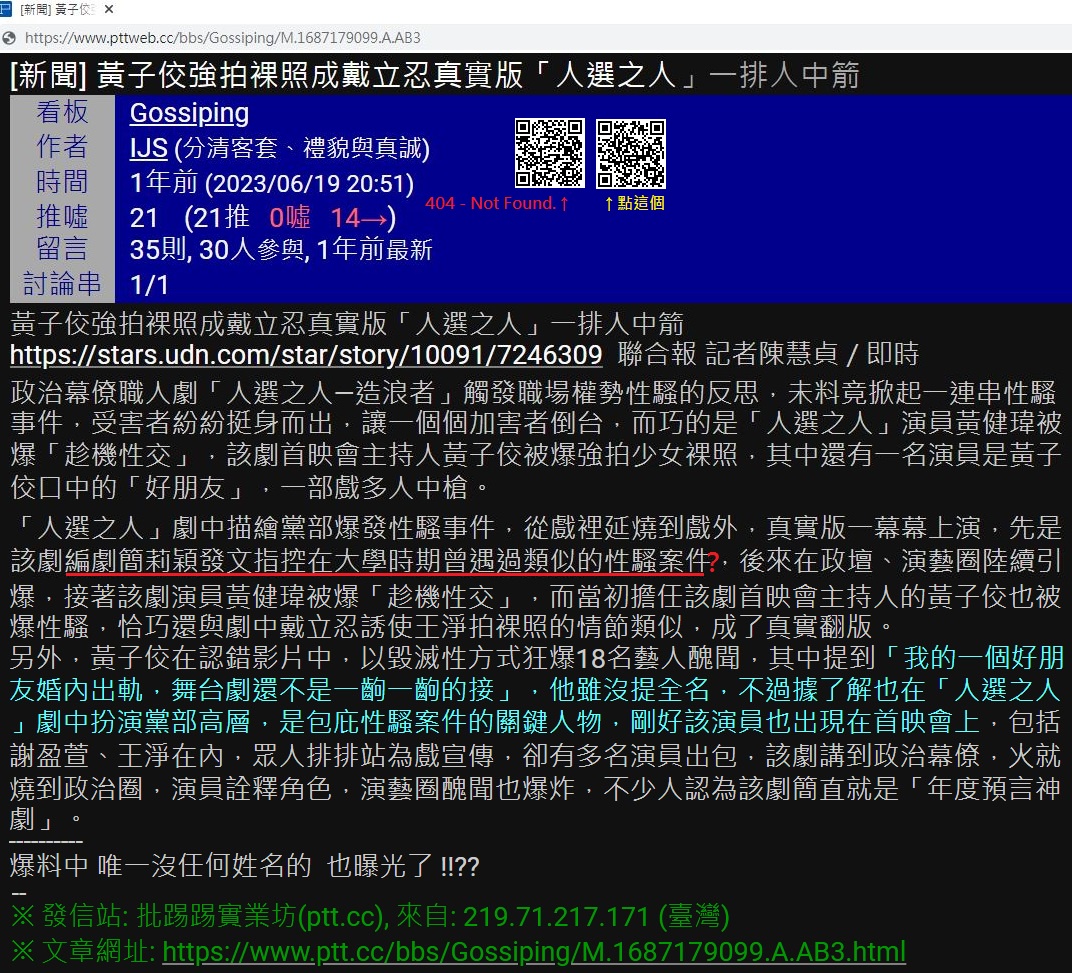Click the left QR code image
The width and height of the screenshot is (1072, 973).
550,153
